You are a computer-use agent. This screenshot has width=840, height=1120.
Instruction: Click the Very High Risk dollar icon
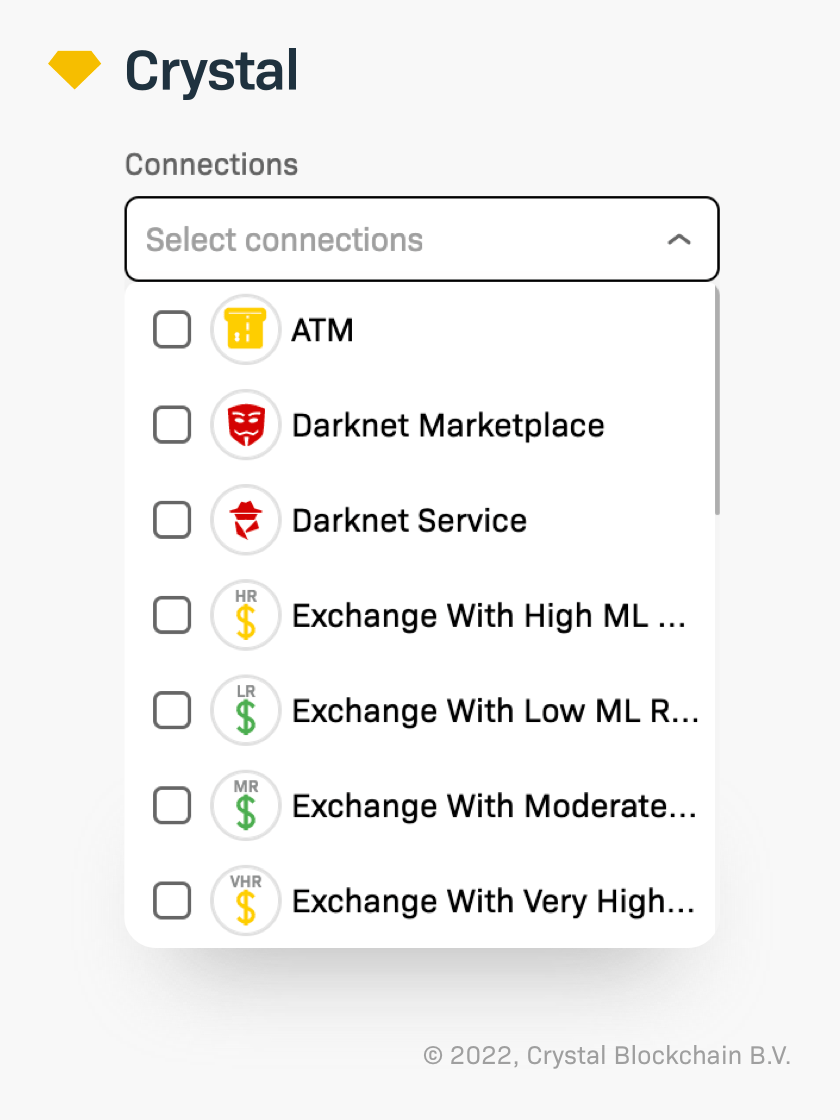click(245, 900)
